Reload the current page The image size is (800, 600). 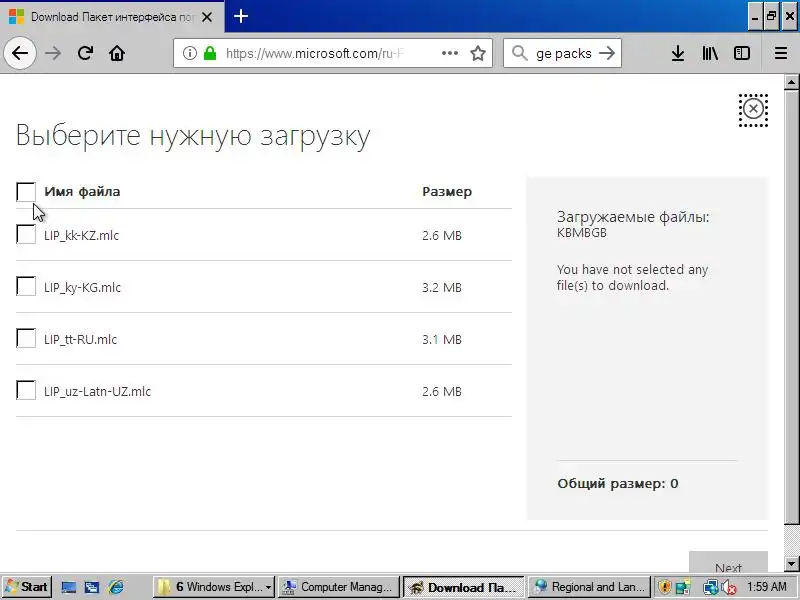click(85, 53)
